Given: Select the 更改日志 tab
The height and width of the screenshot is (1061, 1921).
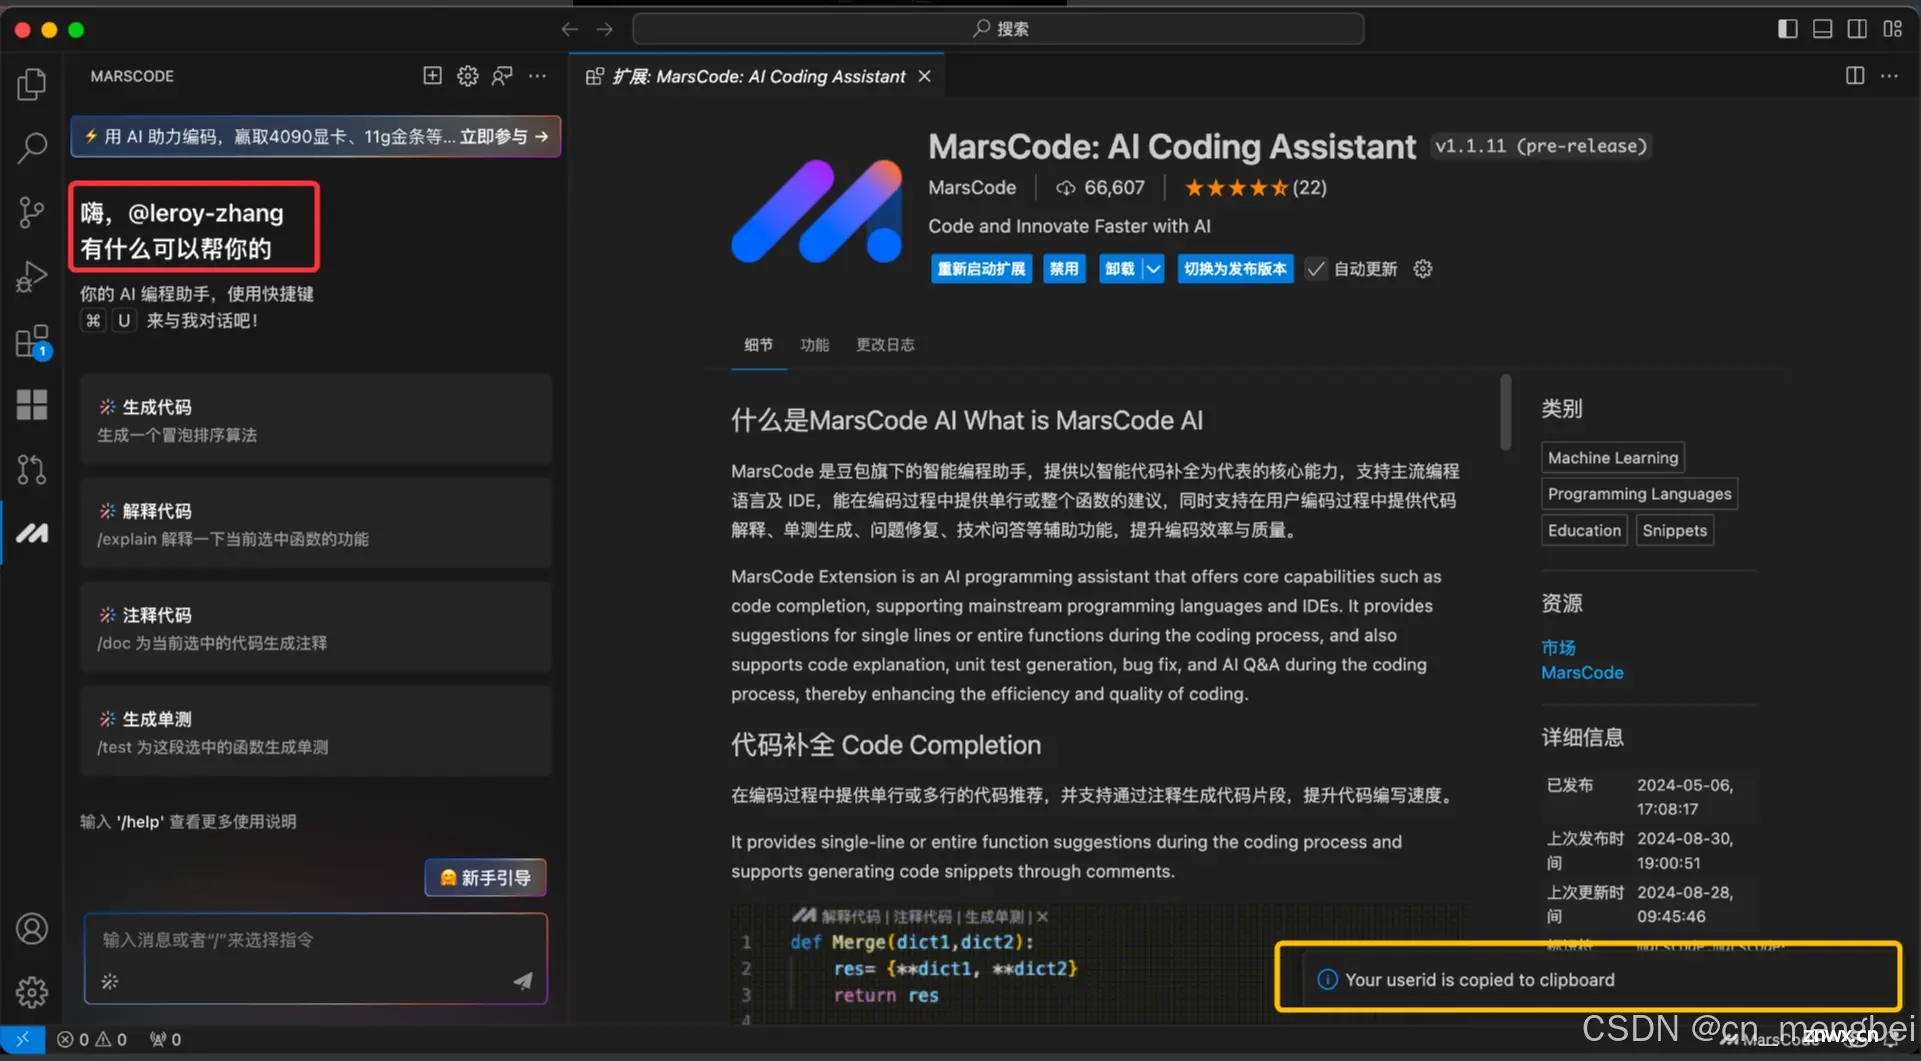Looking at the screenshot, I should (x=885, y=345).
